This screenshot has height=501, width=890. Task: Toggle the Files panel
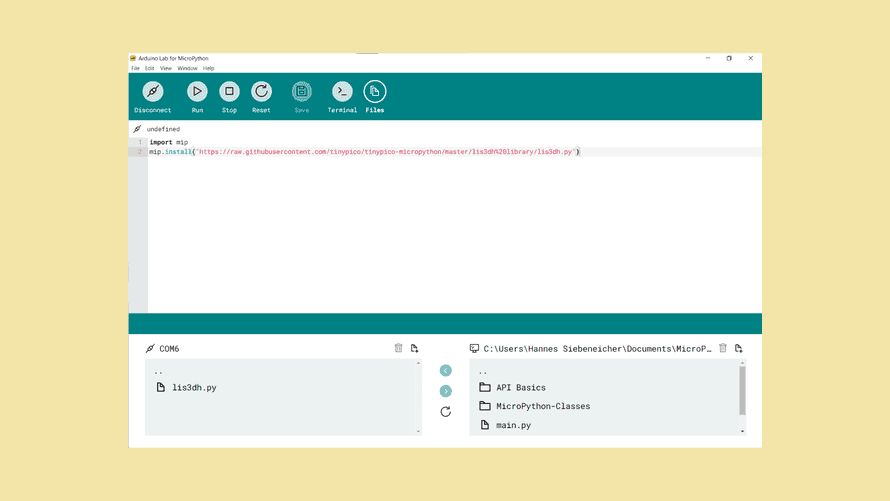click(x=374, y=92)
